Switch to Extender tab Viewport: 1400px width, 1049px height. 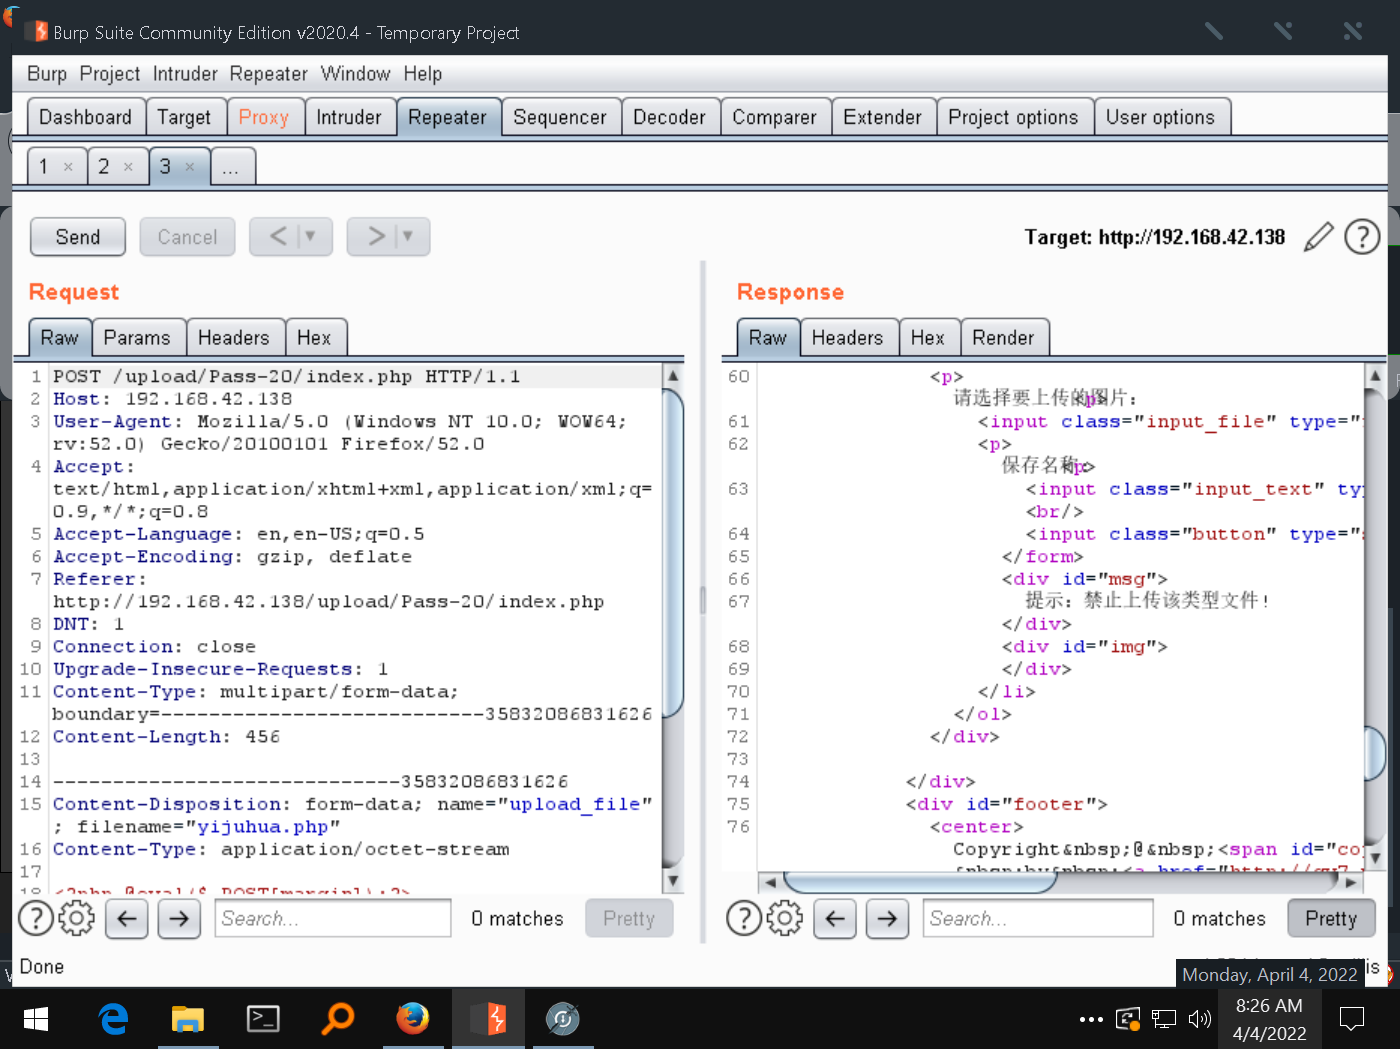883,117
